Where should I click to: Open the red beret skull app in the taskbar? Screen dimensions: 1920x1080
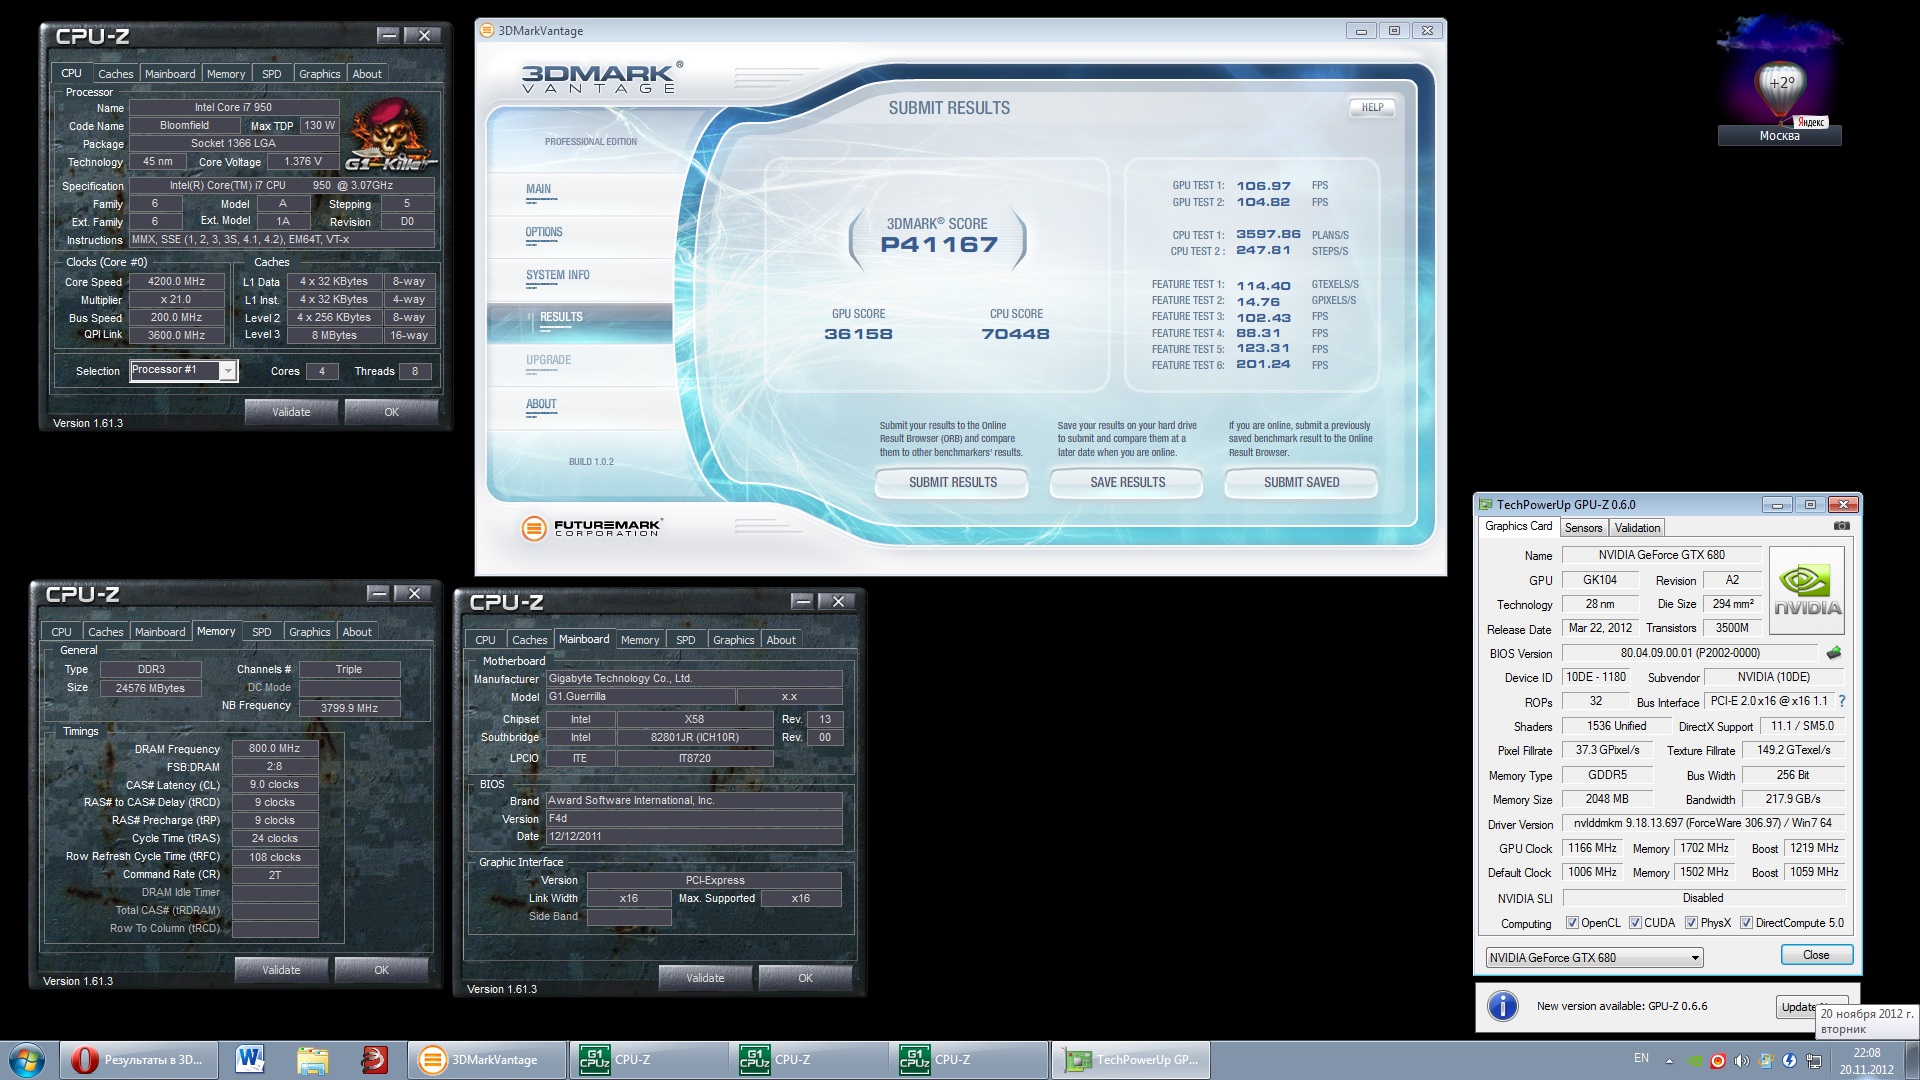(374, 1059)
